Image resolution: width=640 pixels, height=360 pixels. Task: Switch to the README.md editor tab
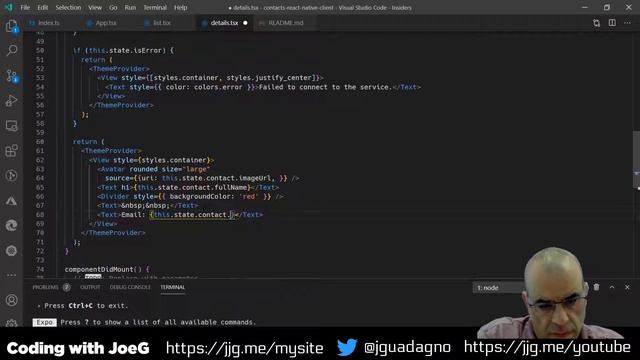(286, 23)
